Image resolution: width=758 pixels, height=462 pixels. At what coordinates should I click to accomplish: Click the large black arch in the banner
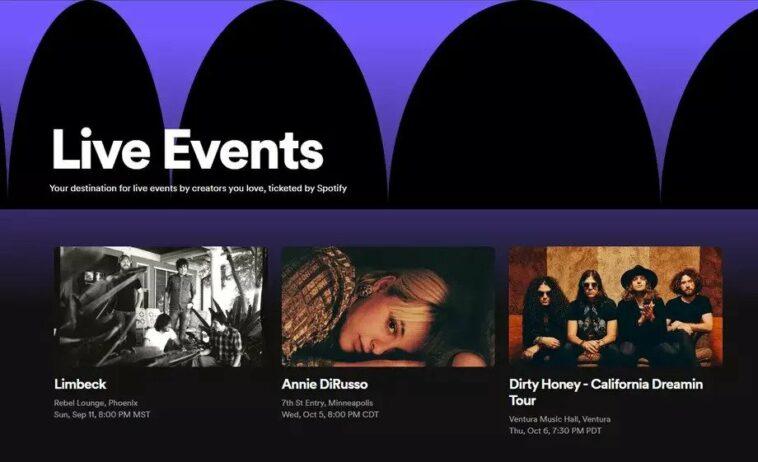(x=525, y=104)
